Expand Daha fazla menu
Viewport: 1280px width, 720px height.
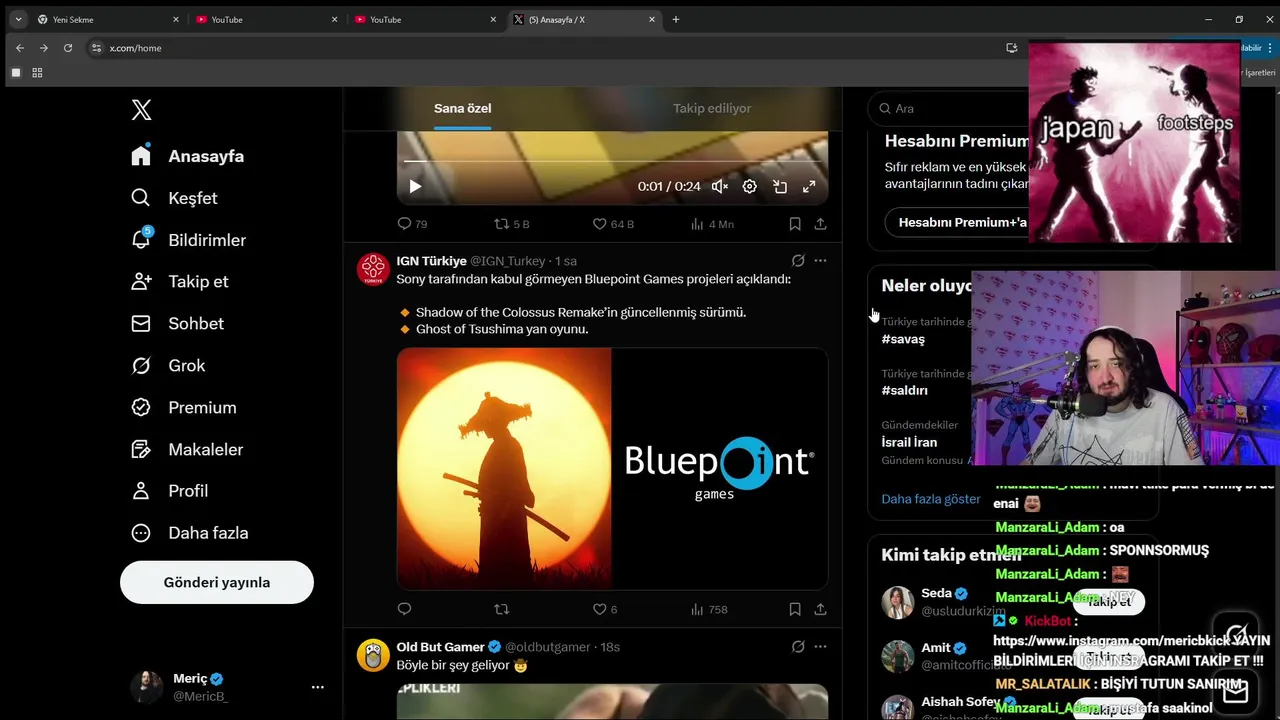(189, 533)
